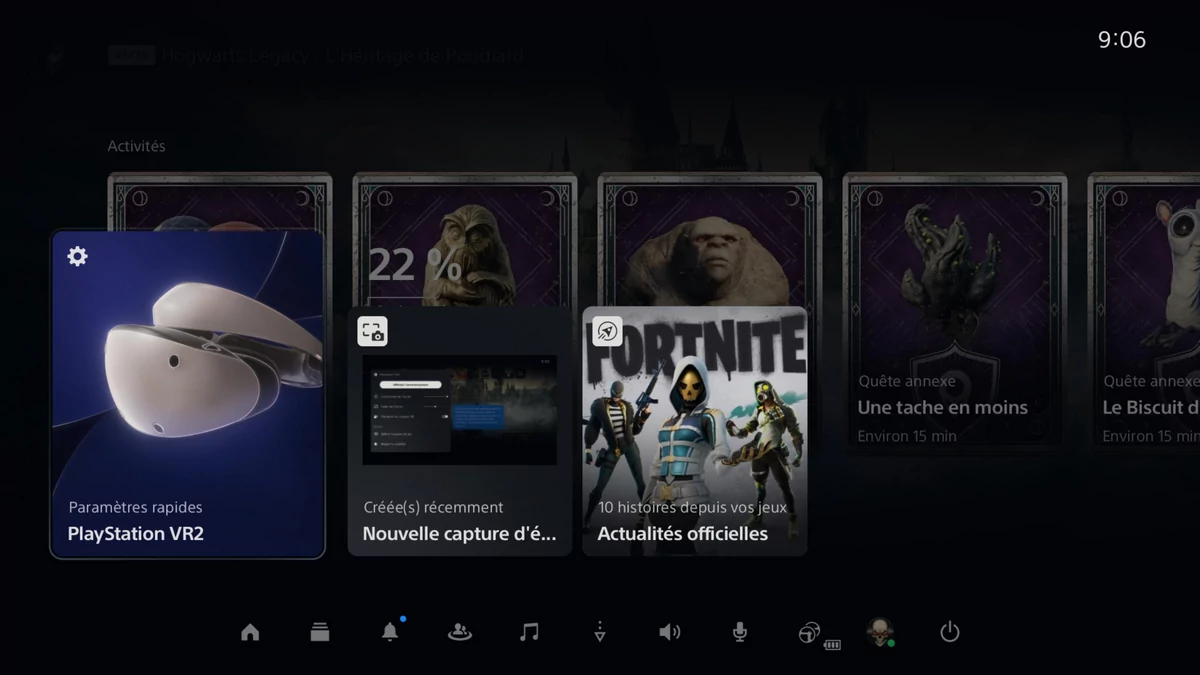
Task: Select the clock showing 9:06
Action: (x=1122, y=40)
